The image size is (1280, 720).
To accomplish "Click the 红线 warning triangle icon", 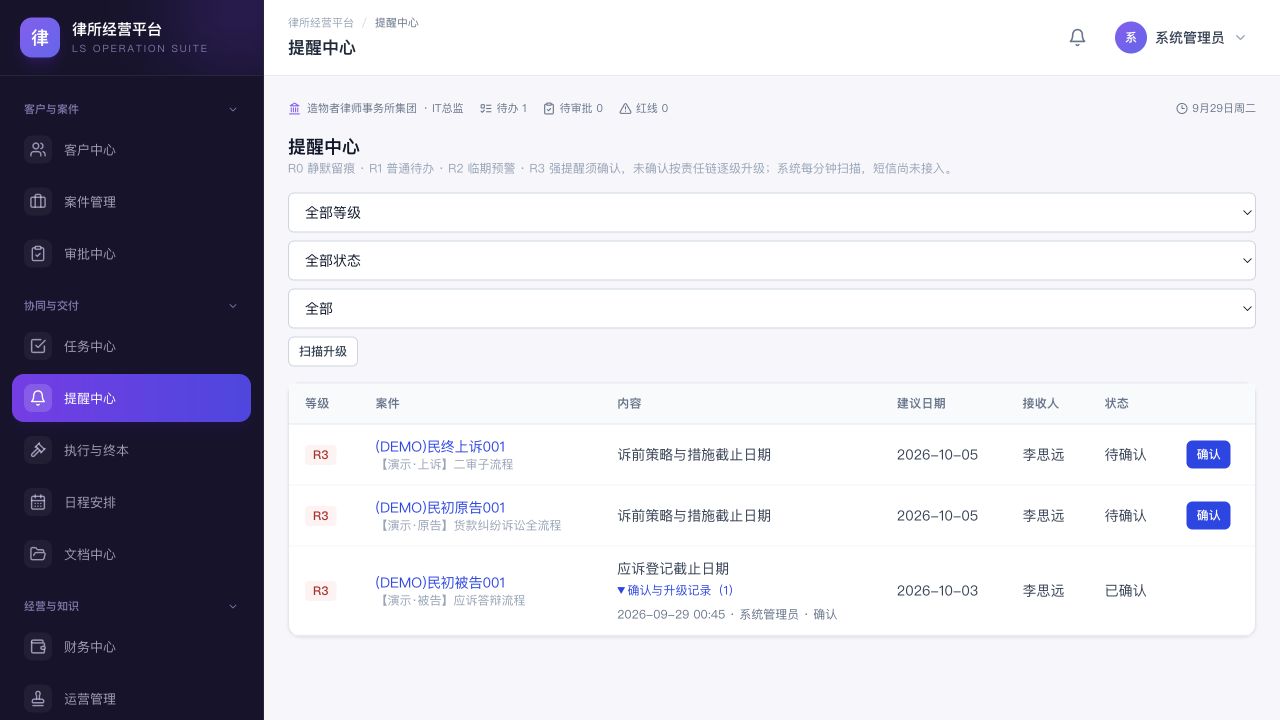I will (626, 108).
